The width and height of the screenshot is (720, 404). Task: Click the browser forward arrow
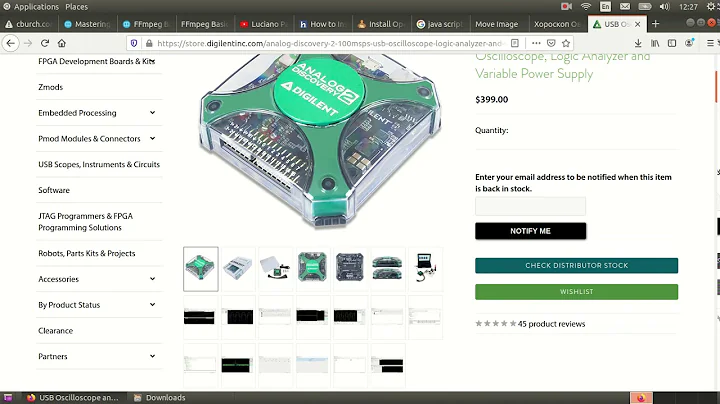click(28, 43)
